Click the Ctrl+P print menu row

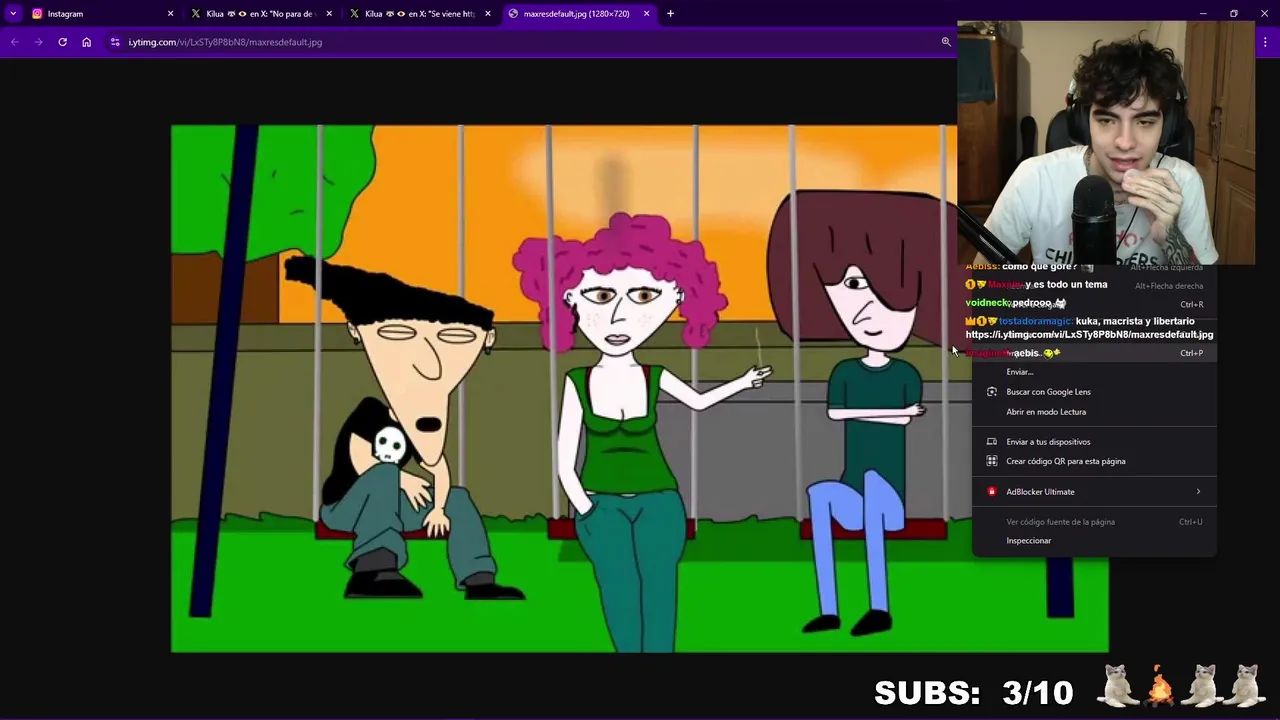coord(1094,353)
